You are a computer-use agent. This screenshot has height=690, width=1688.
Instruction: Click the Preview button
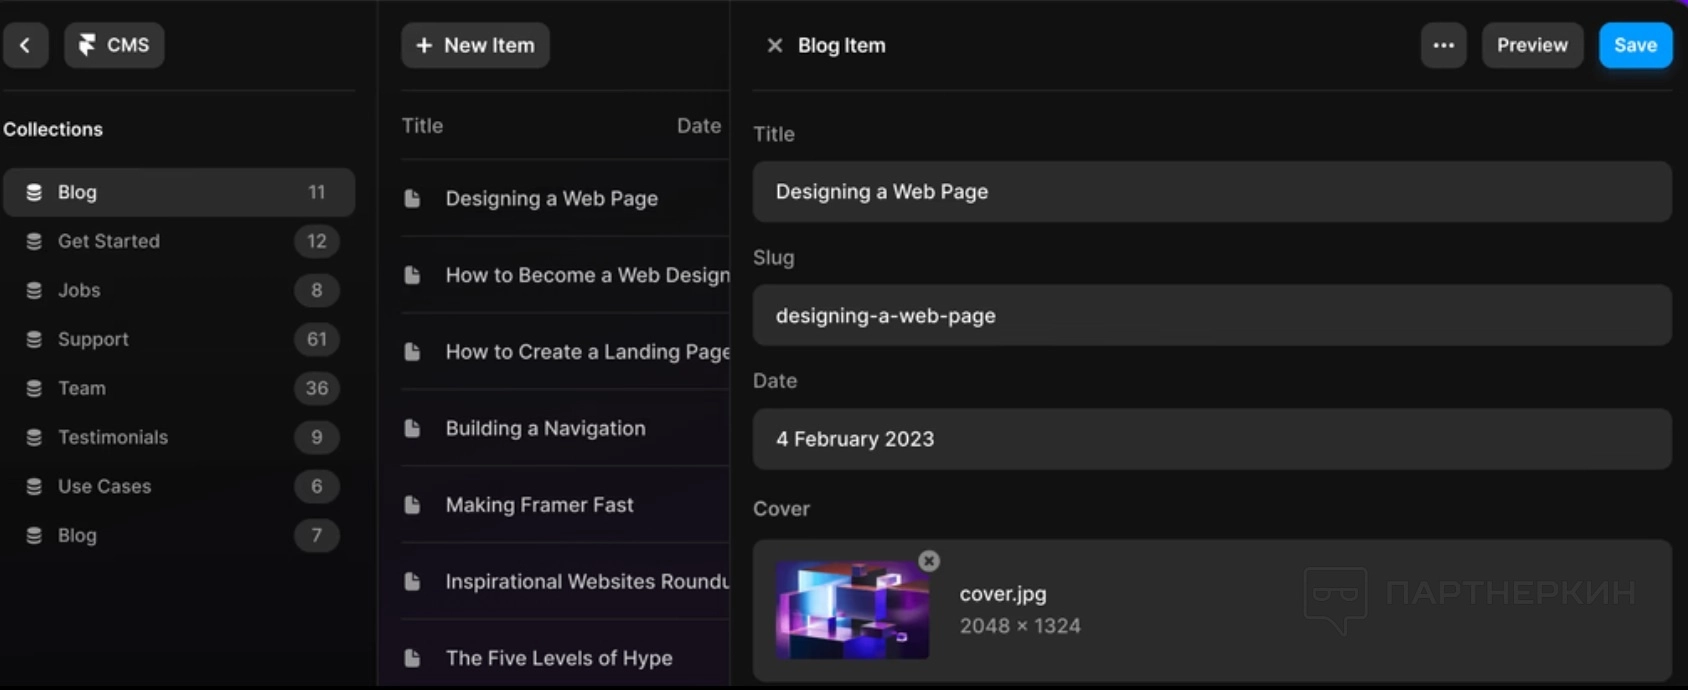tap(1531, 45)
